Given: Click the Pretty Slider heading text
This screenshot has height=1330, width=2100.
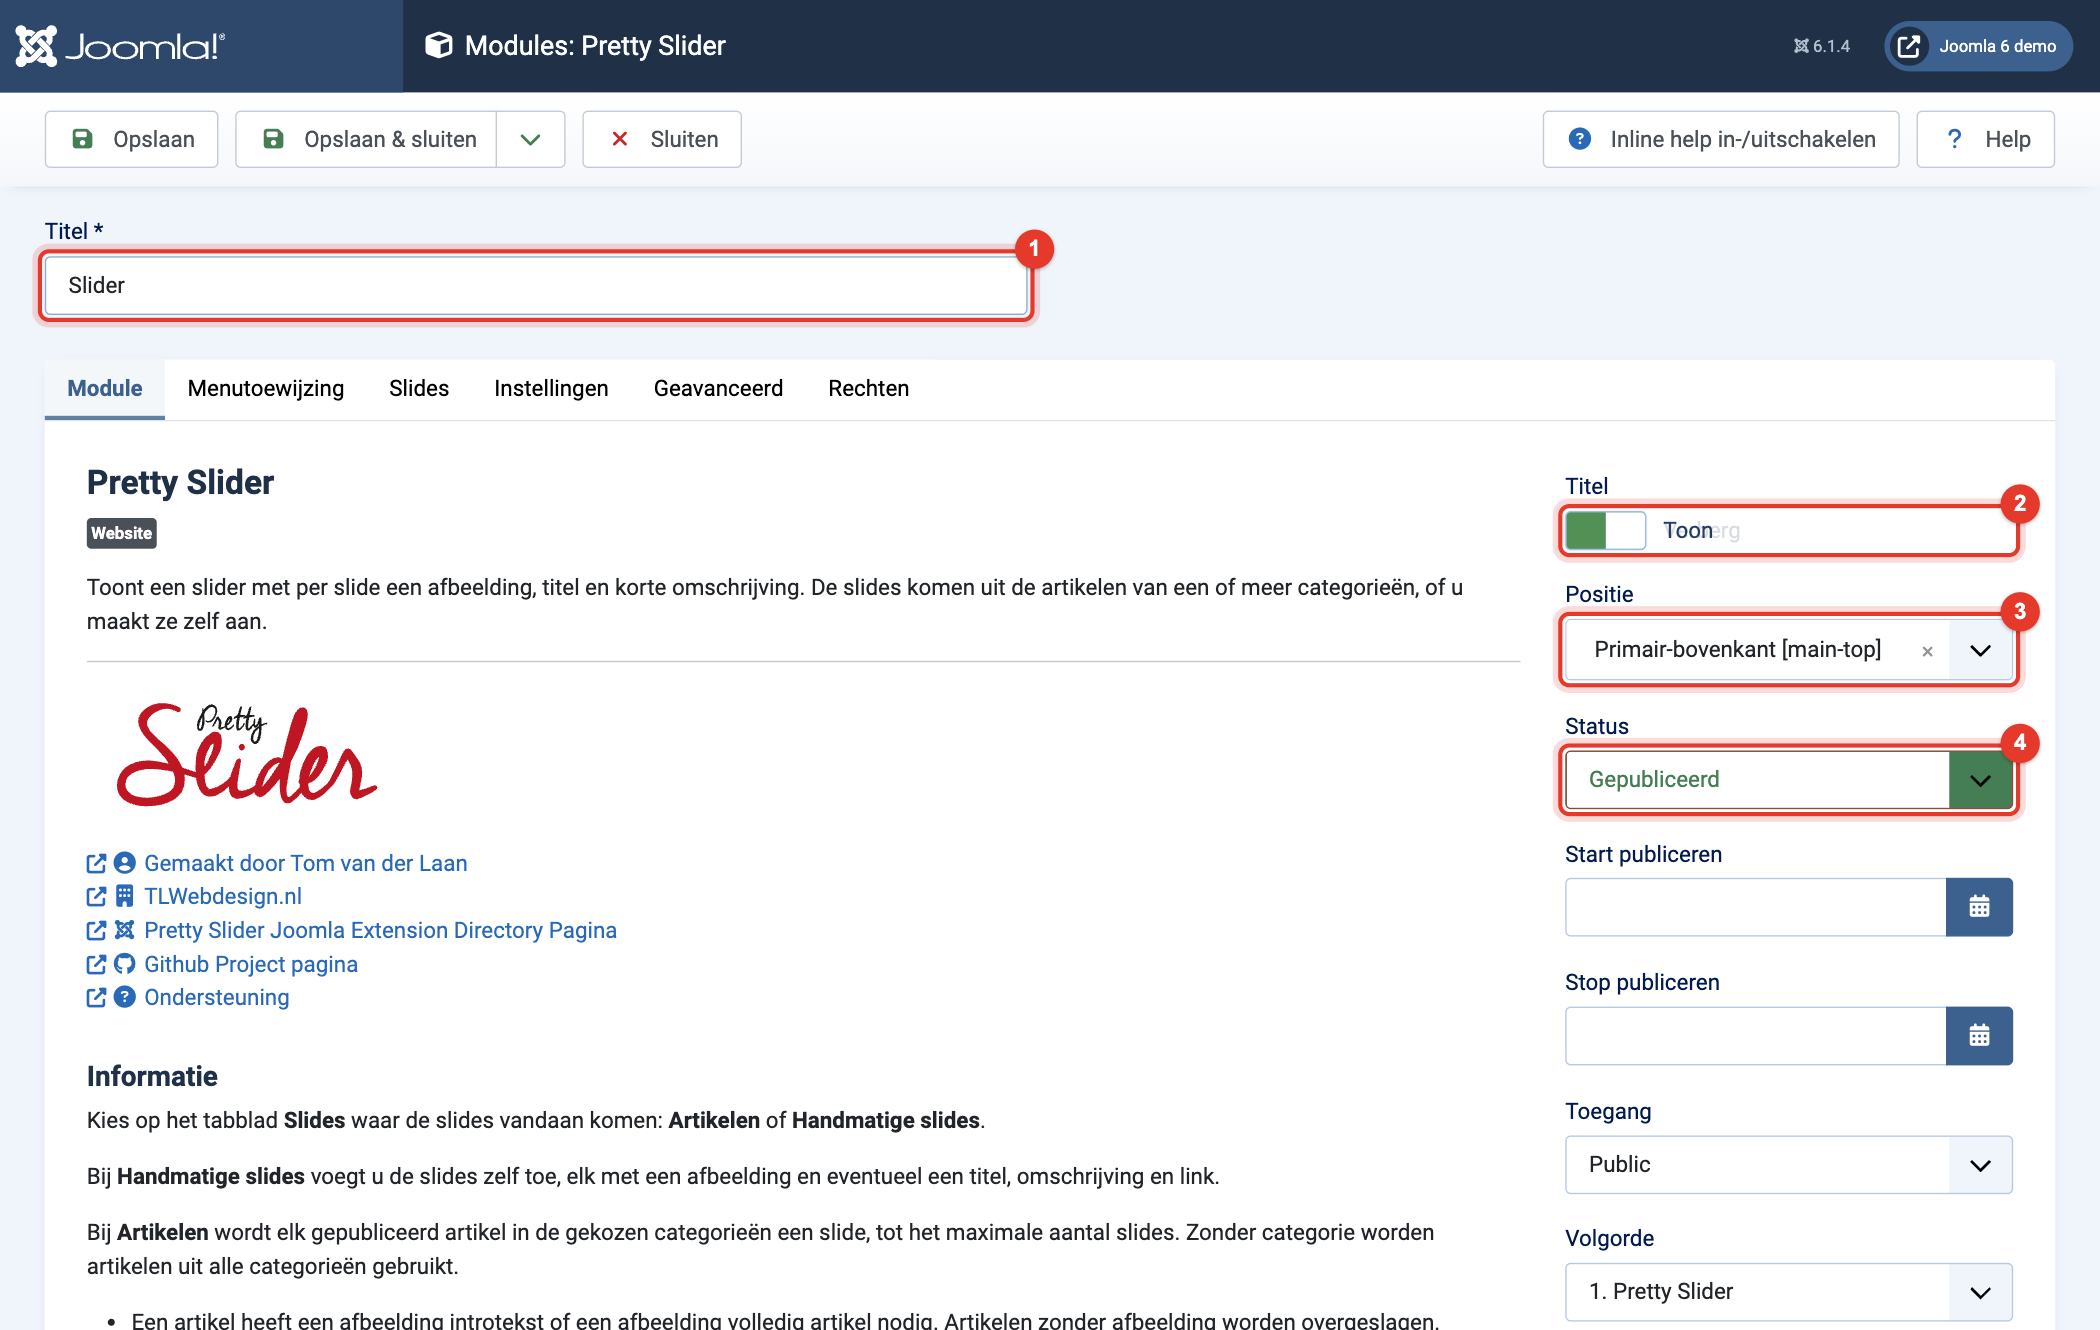Looking at the screenshot, I should (x=180, y=482).
